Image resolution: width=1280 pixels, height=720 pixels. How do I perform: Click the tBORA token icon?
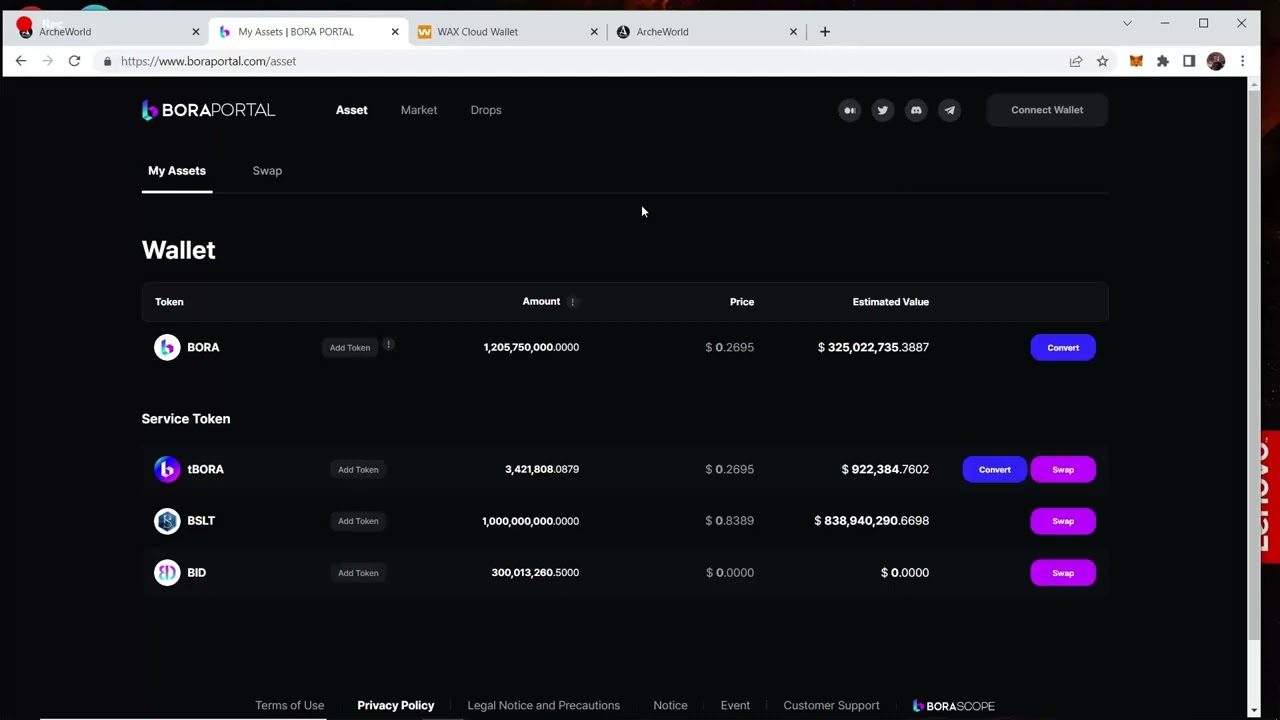(x=167, y=469)
